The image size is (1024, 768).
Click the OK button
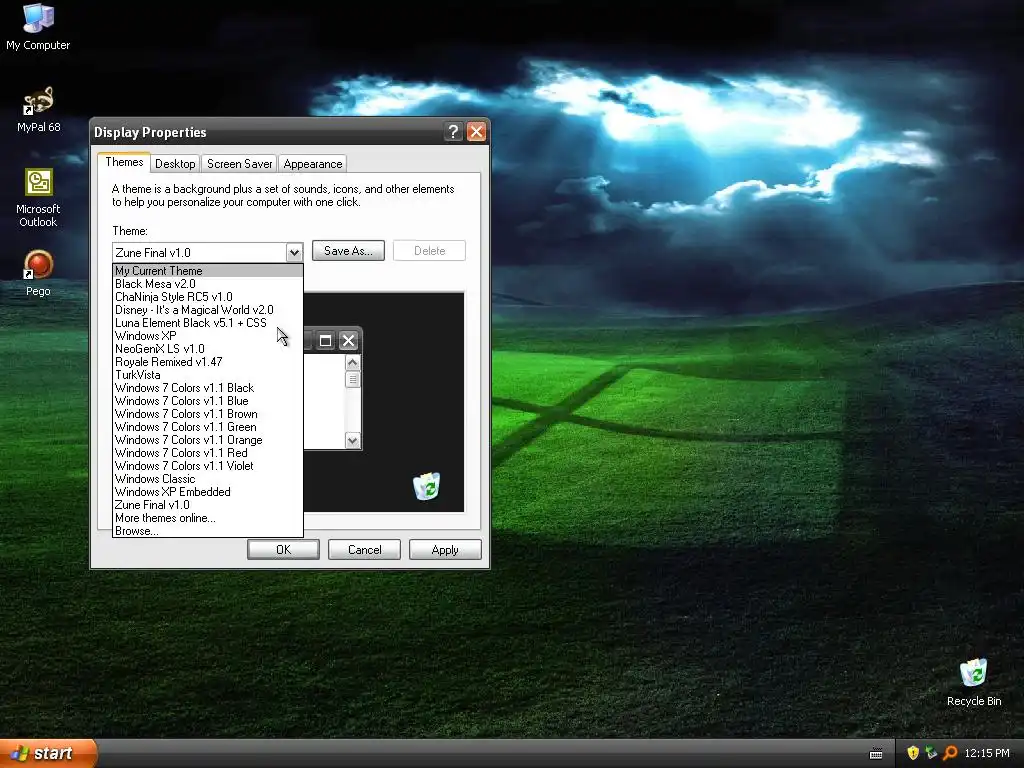coord(283,550)
